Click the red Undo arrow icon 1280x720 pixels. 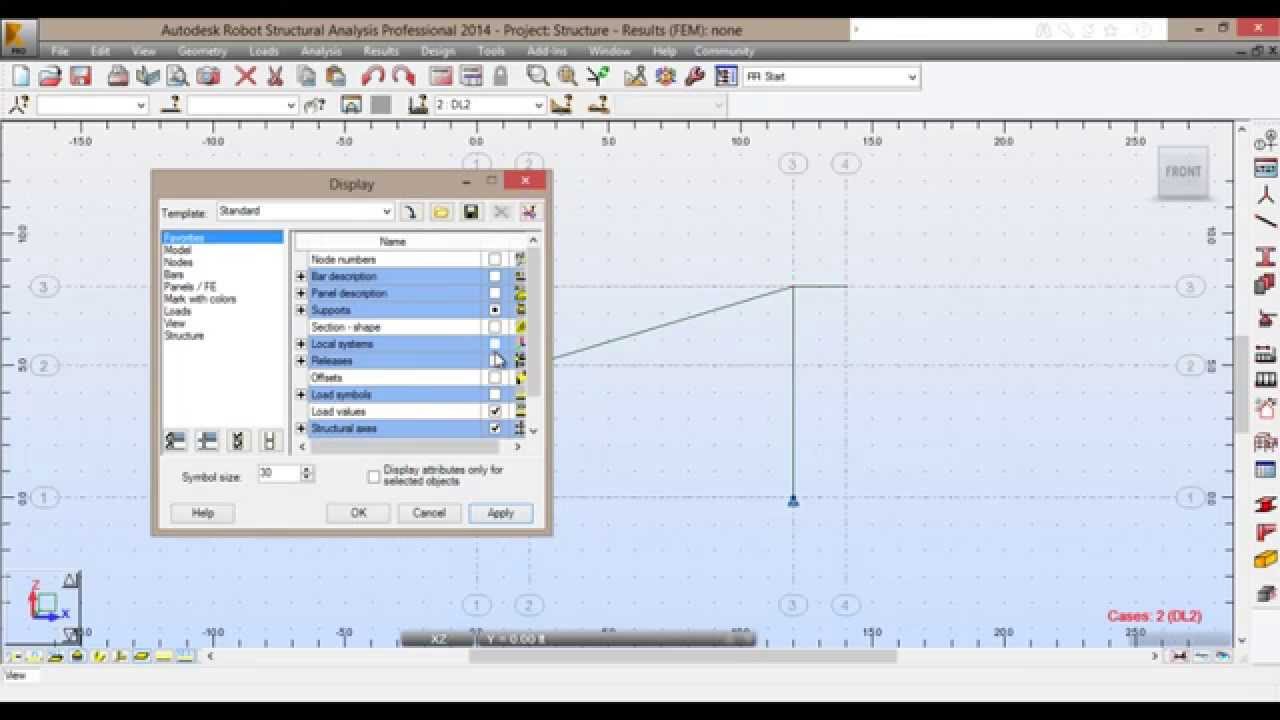coord(373,76)
